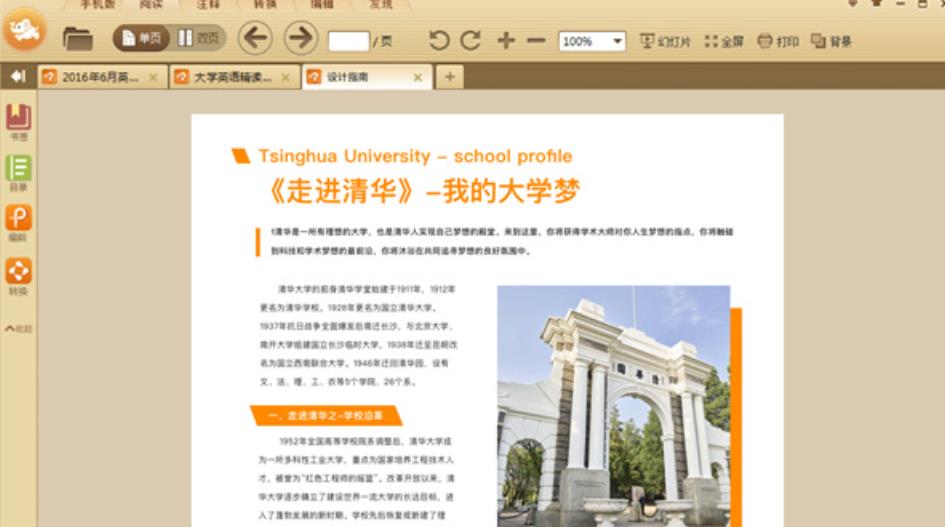The height and width of the screenshot is (527, 945).
Task: Zoom in with the plus icon
Action: 506,40
